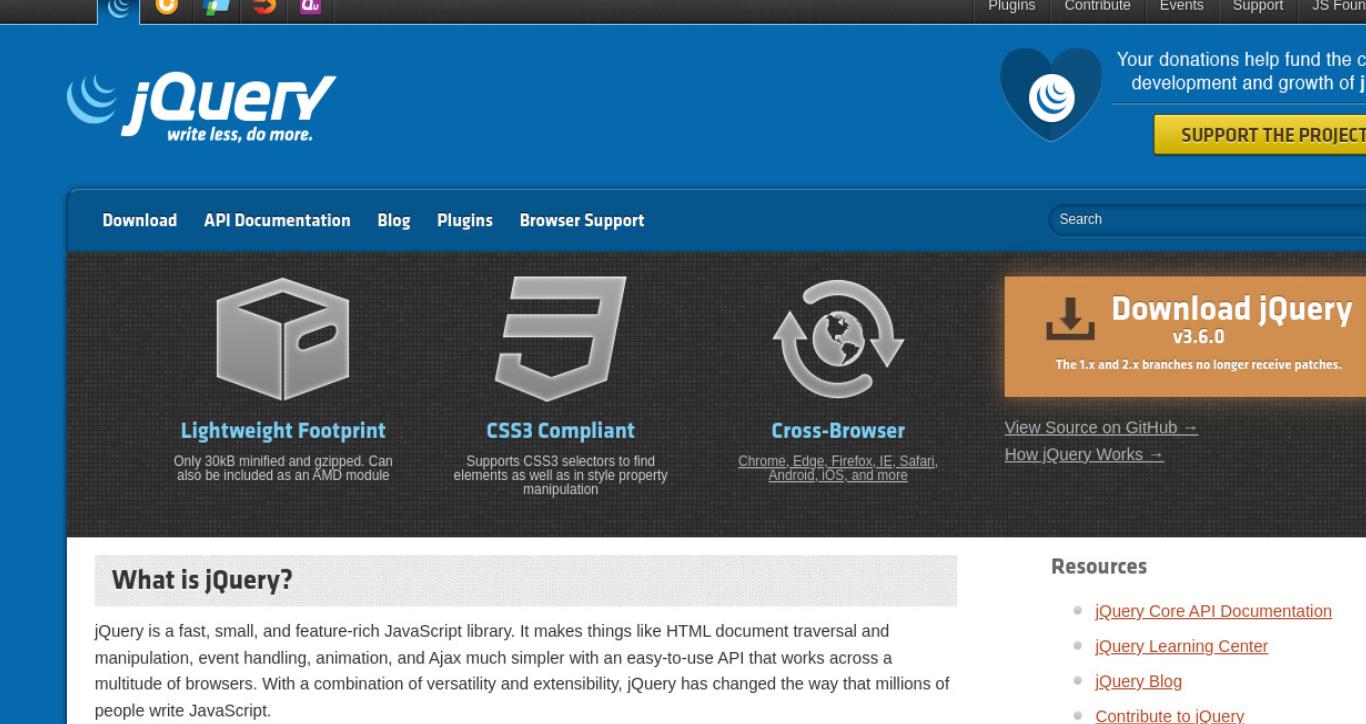Open the Blog nav item
Screen dimensions: 1366x724
tap(394, 220)
